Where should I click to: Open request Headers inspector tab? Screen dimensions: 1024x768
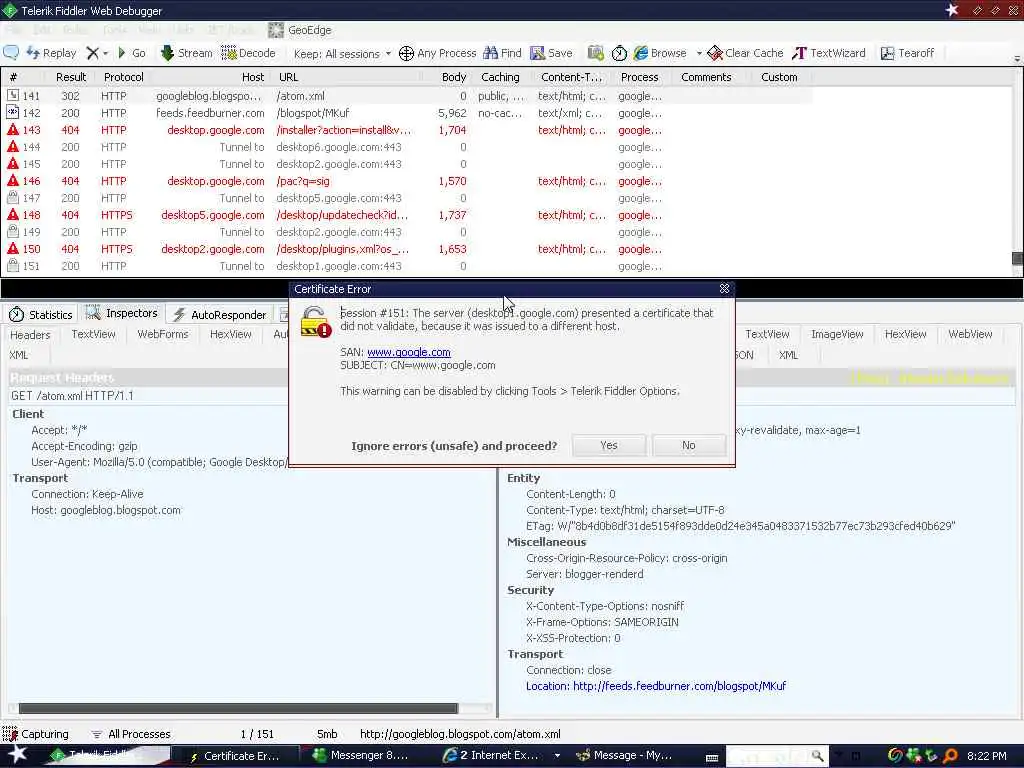(30, 334)
